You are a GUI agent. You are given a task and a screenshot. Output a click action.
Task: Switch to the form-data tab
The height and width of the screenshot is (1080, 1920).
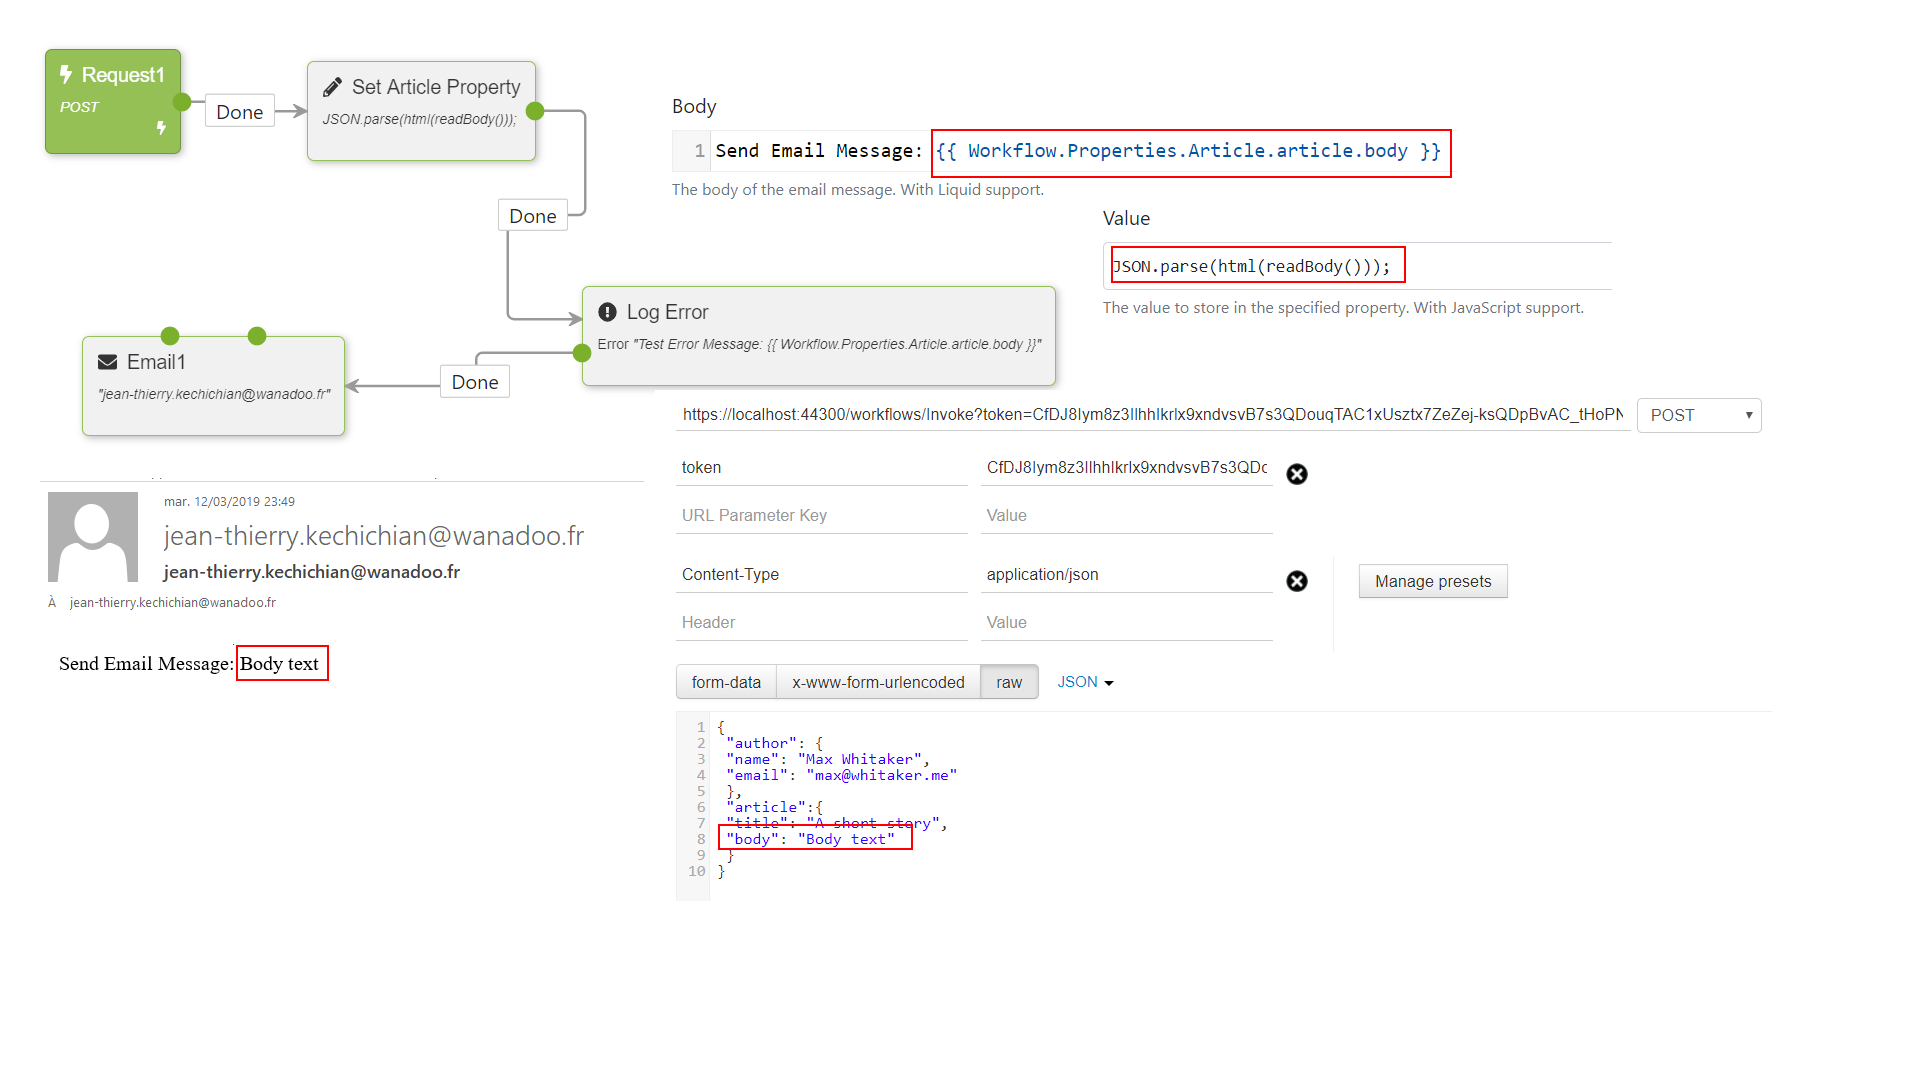[x=726, y=682]
